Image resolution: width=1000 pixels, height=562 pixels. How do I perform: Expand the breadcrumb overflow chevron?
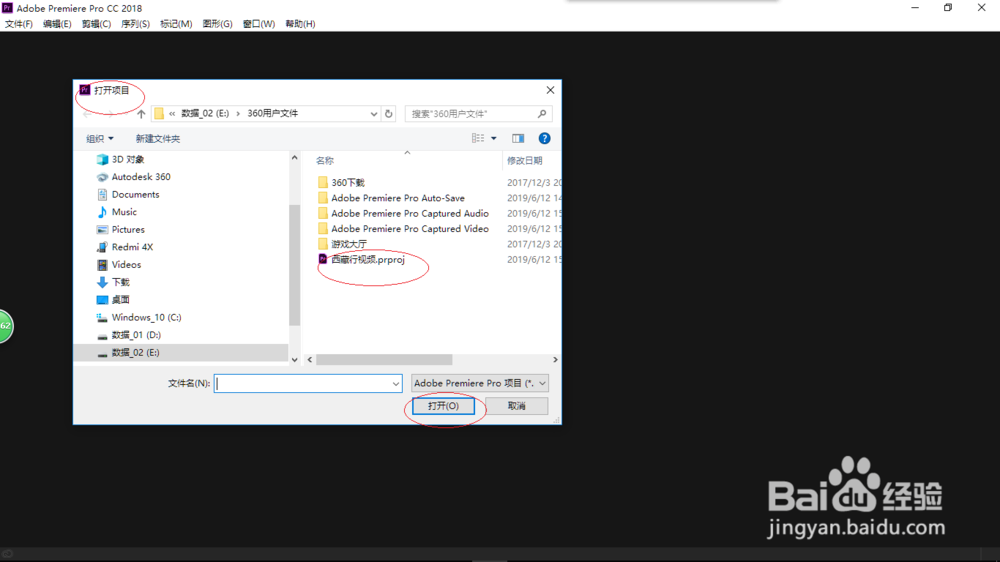coord(172,114)
